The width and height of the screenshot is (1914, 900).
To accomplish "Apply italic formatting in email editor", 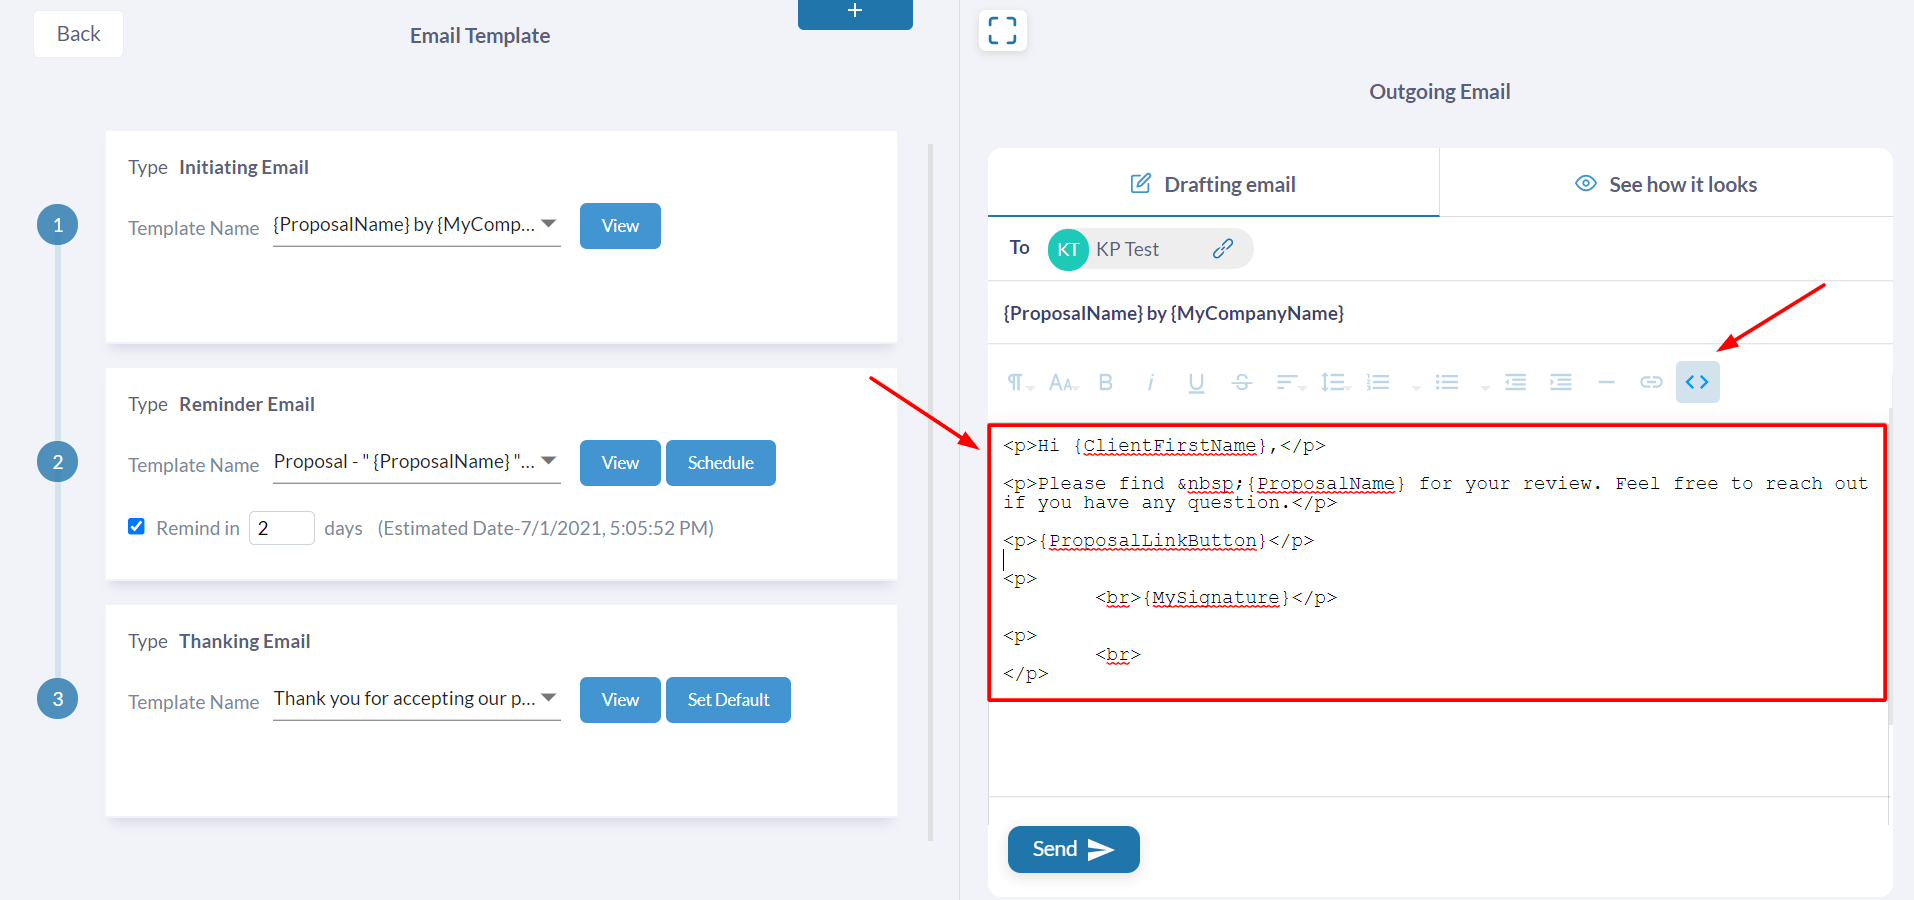I will (1150, 382).
